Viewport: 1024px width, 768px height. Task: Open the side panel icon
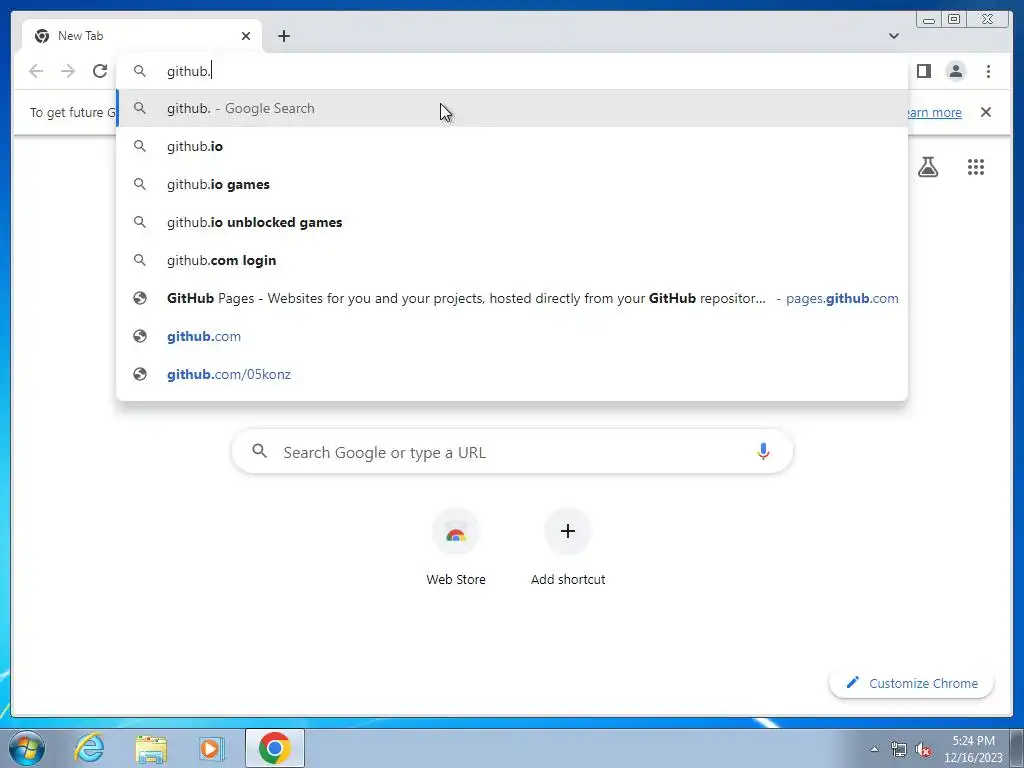923,71
